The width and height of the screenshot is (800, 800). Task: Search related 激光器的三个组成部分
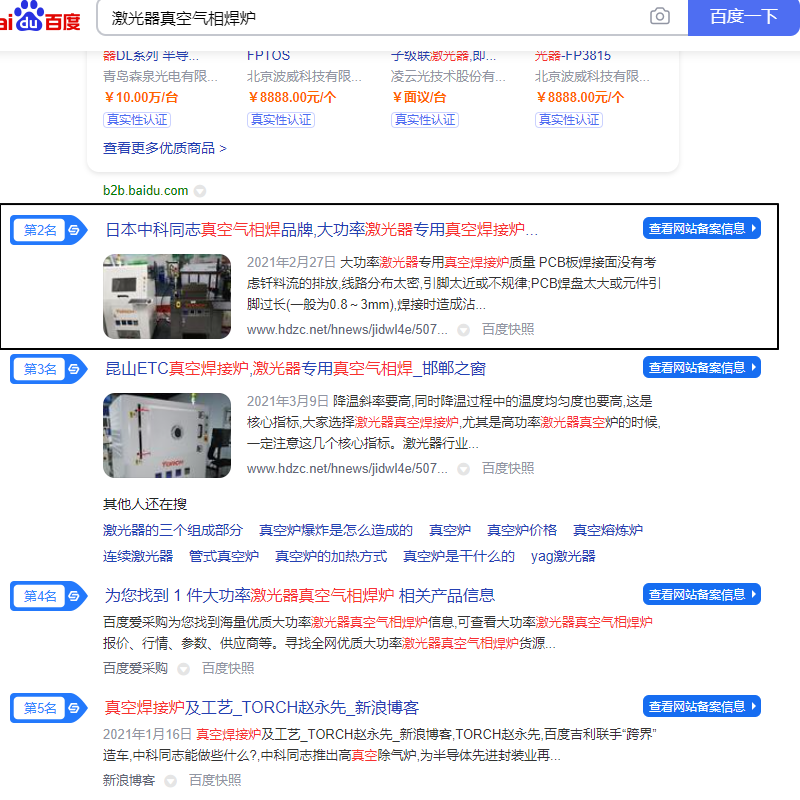point(172,531)
